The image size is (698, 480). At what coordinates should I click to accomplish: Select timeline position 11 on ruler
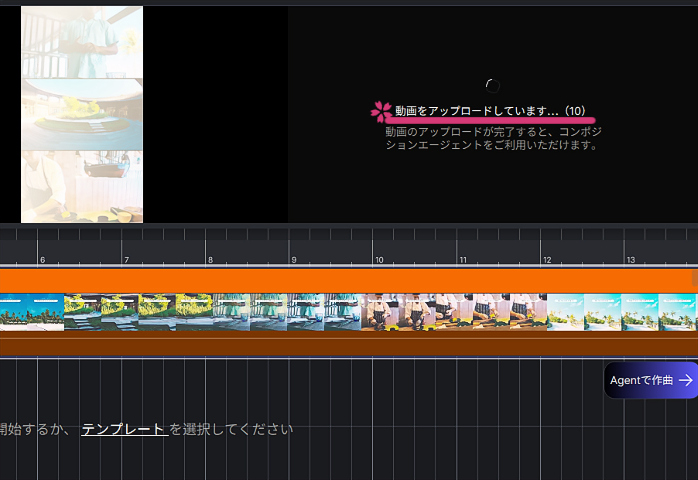point(462,259)
